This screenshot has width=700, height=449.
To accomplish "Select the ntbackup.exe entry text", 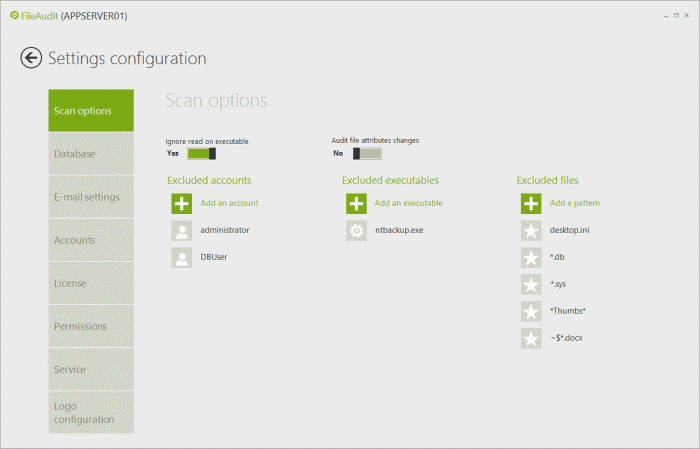I will click(399, 230).
